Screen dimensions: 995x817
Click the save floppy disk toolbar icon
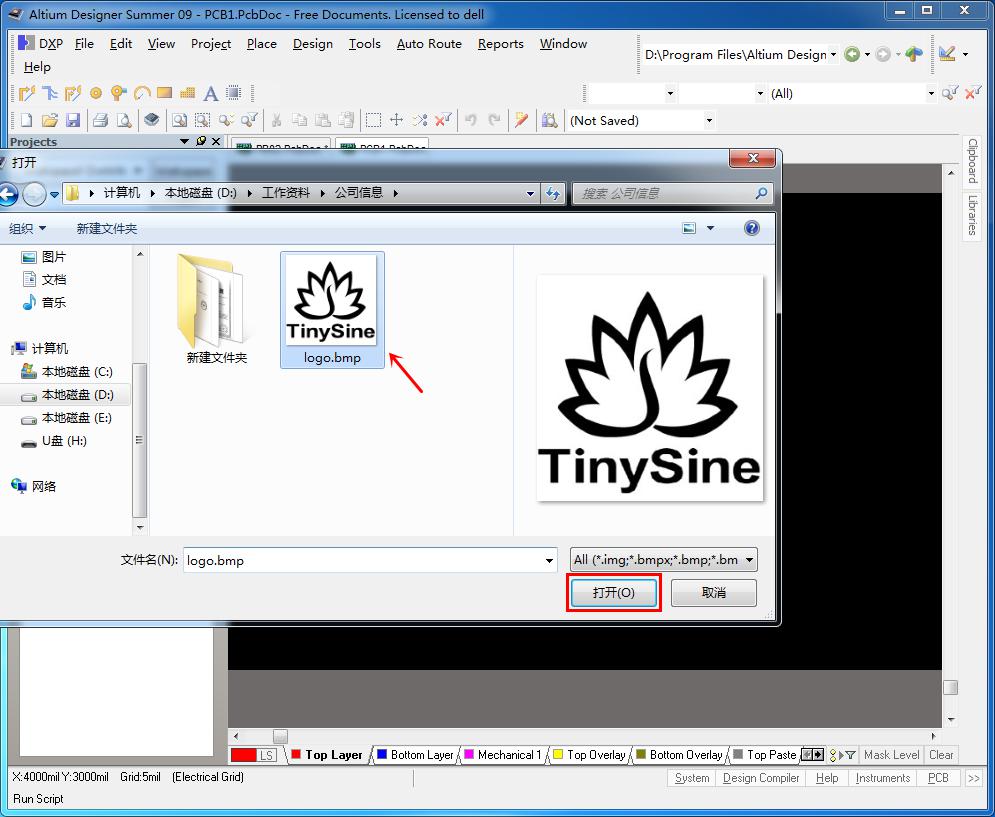click(x=73, y=120)
